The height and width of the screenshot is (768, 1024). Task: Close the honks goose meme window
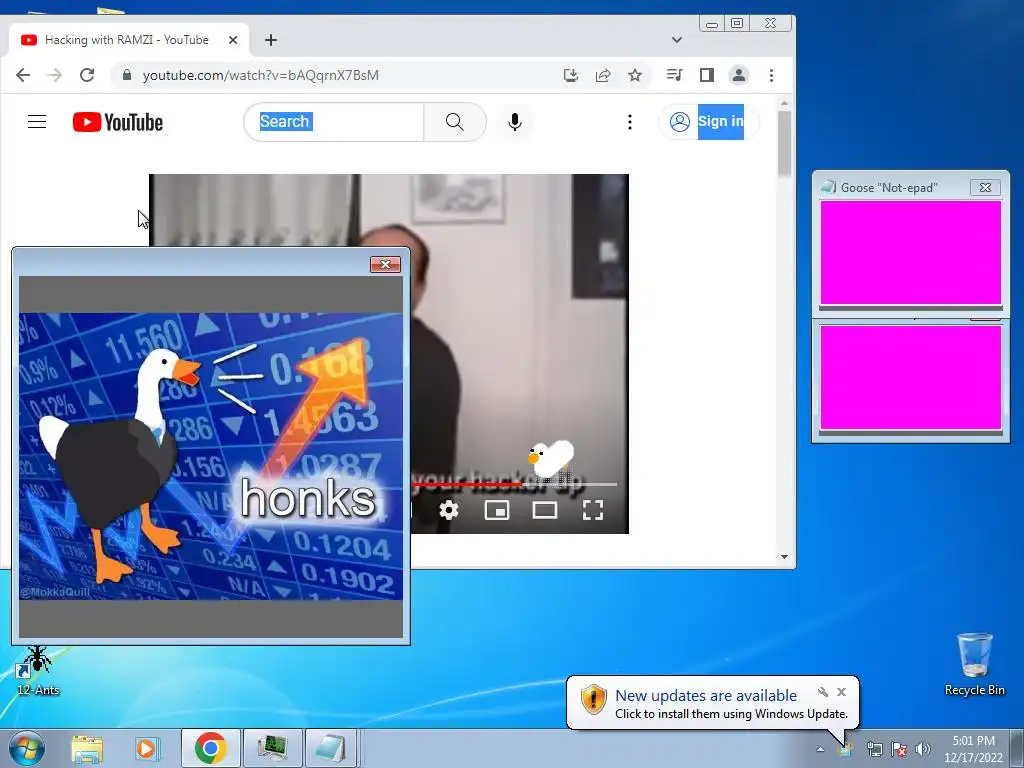pyautogui.click(x=385, y=264)
